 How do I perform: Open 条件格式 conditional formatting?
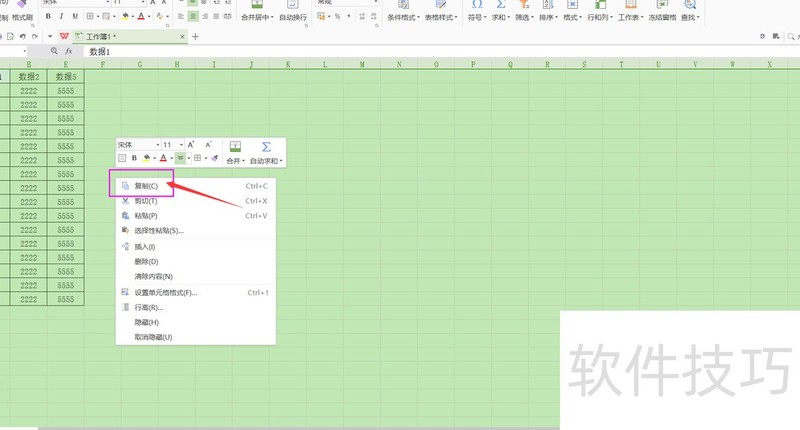(x=403, y=11)
